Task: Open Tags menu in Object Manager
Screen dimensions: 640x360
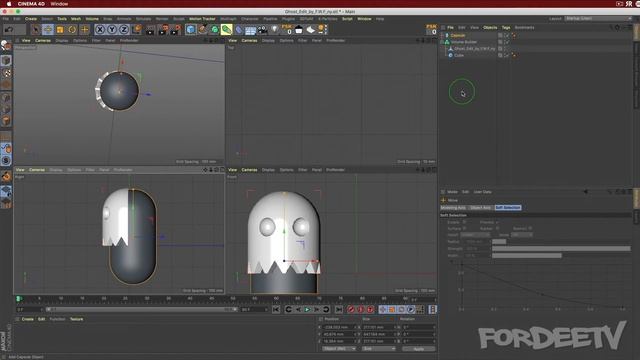Action: pyautogui.click(x=506, y=27)
